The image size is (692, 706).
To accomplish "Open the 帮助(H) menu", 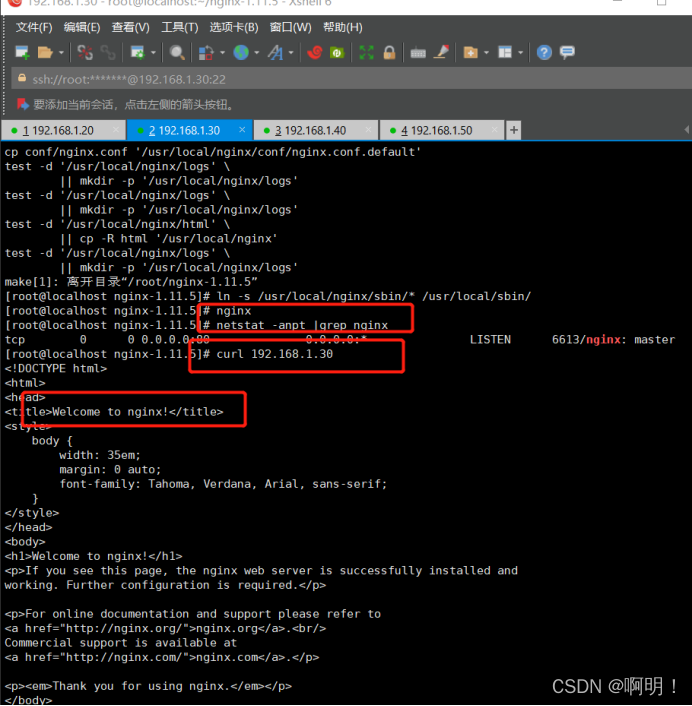I will point(343,27).
